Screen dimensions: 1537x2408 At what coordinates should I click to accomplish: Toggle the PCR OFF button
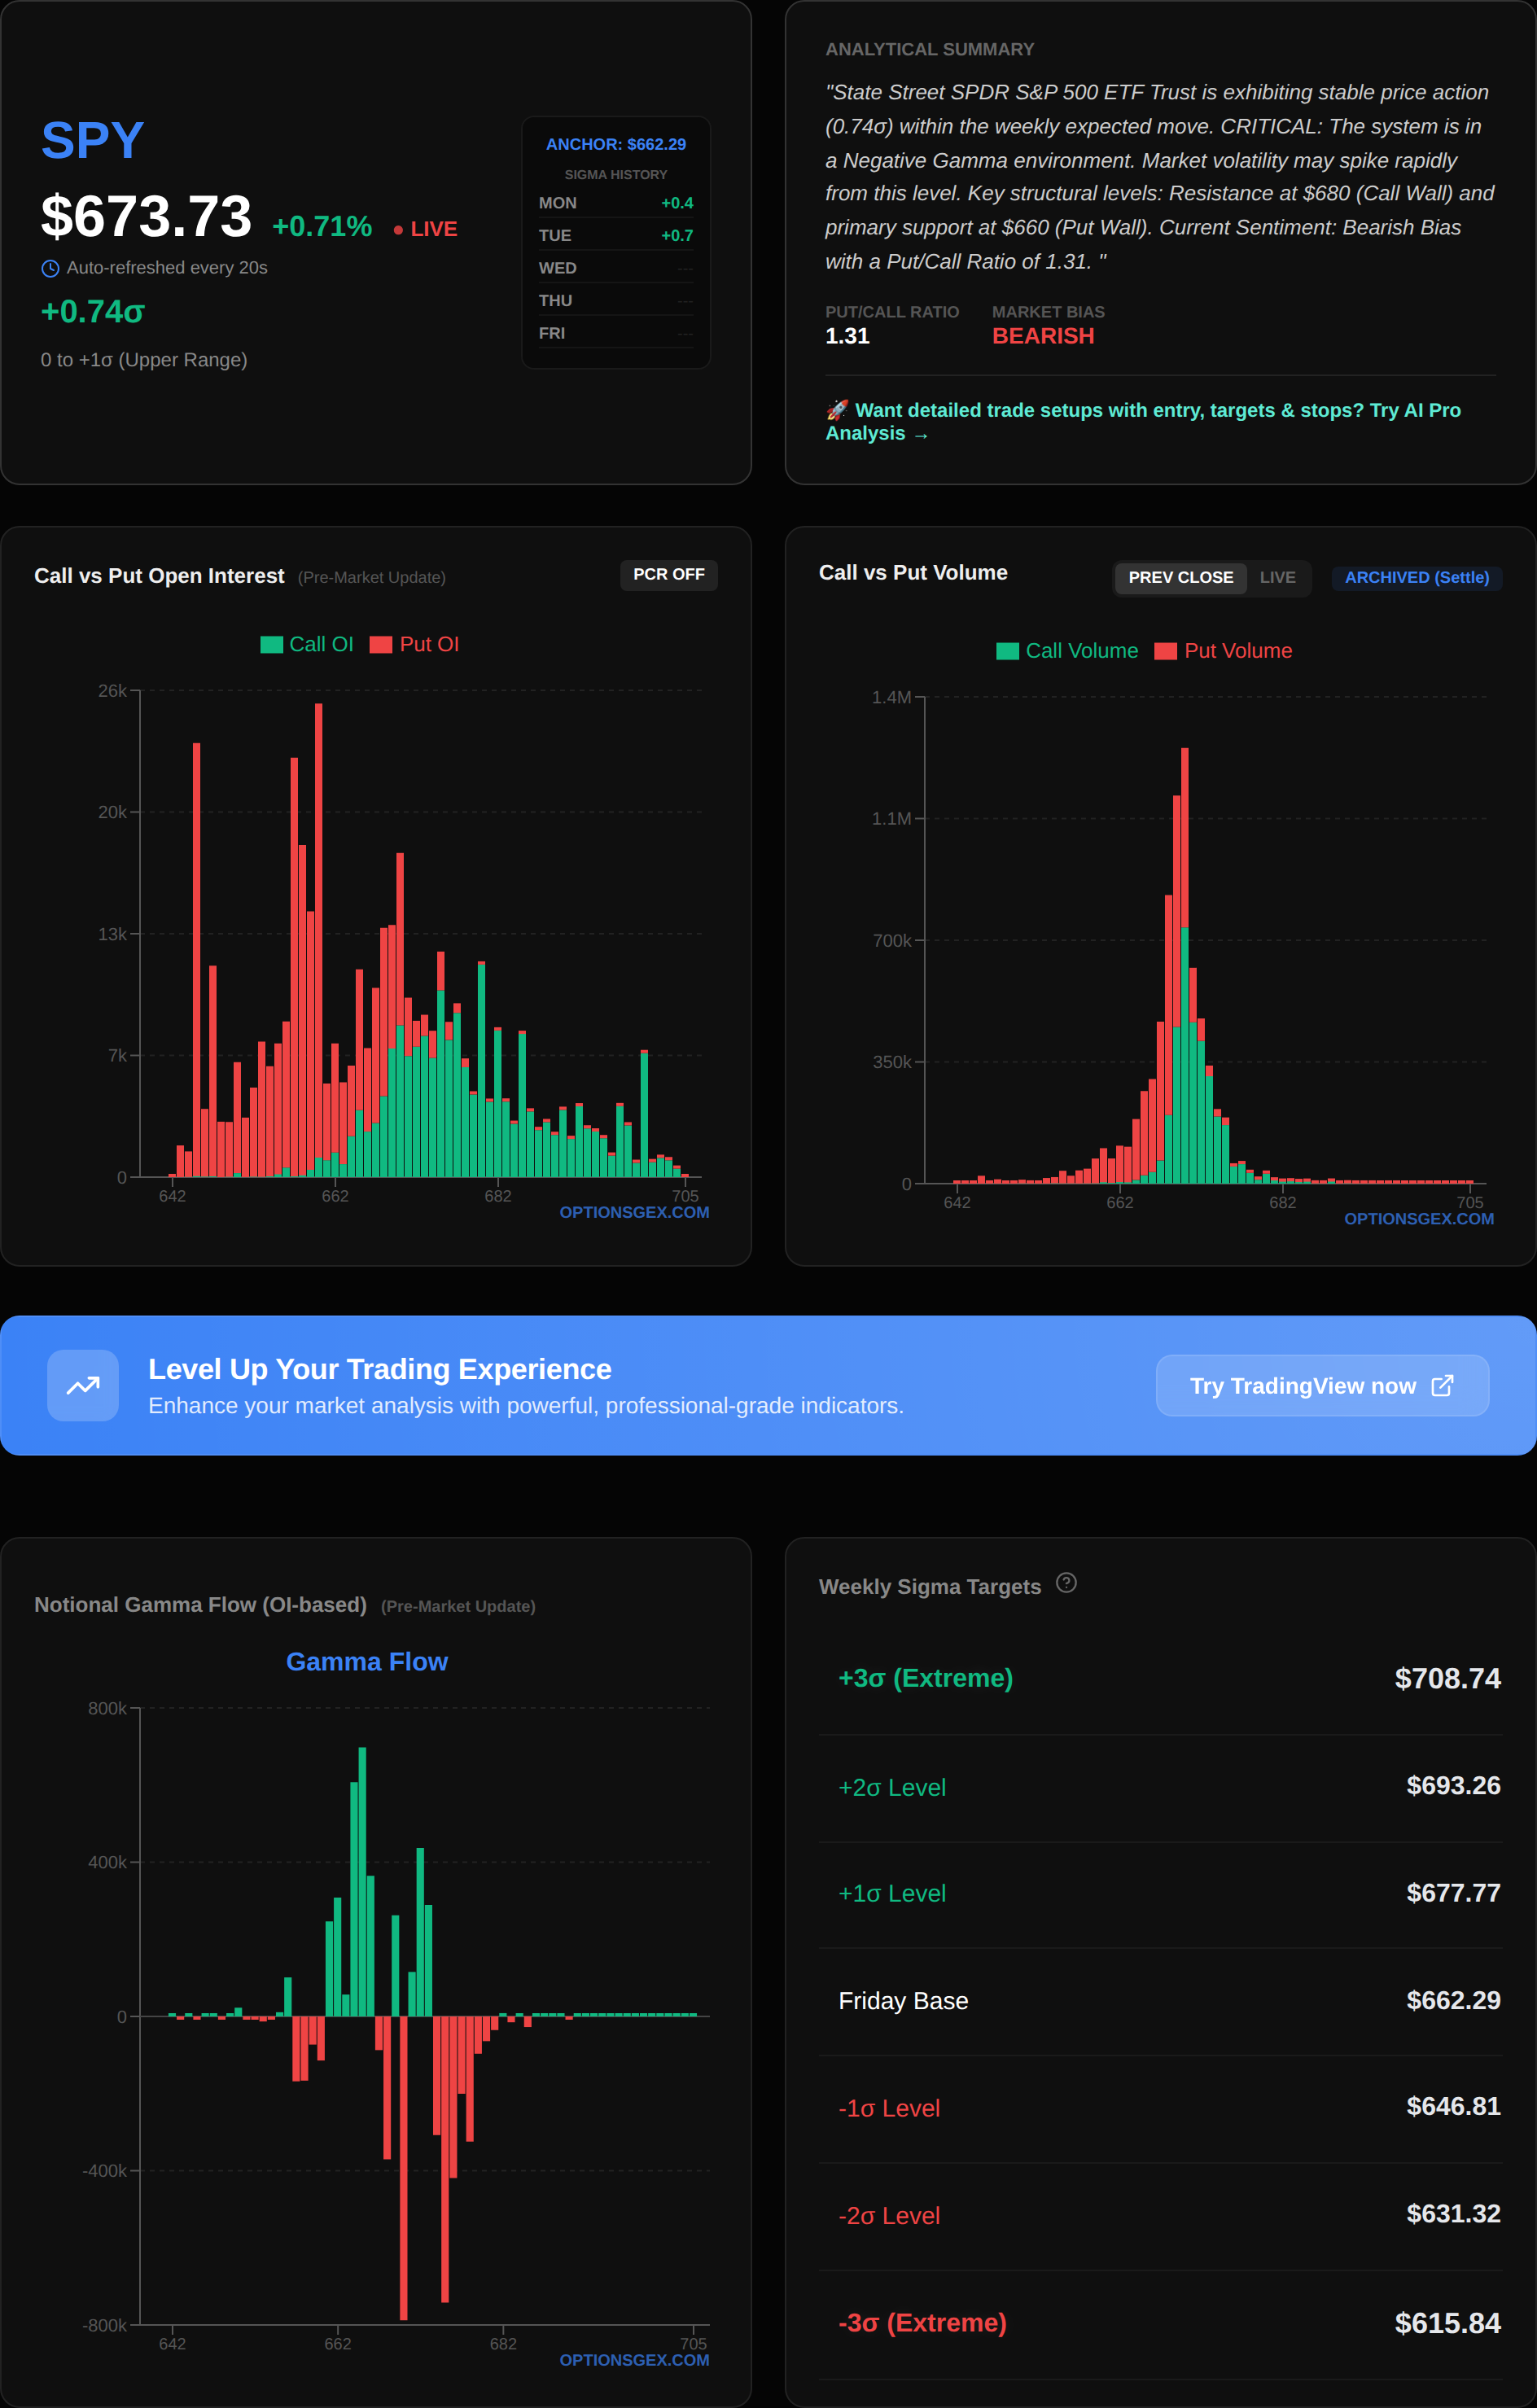pyautogui.click(x=668, y=574)
